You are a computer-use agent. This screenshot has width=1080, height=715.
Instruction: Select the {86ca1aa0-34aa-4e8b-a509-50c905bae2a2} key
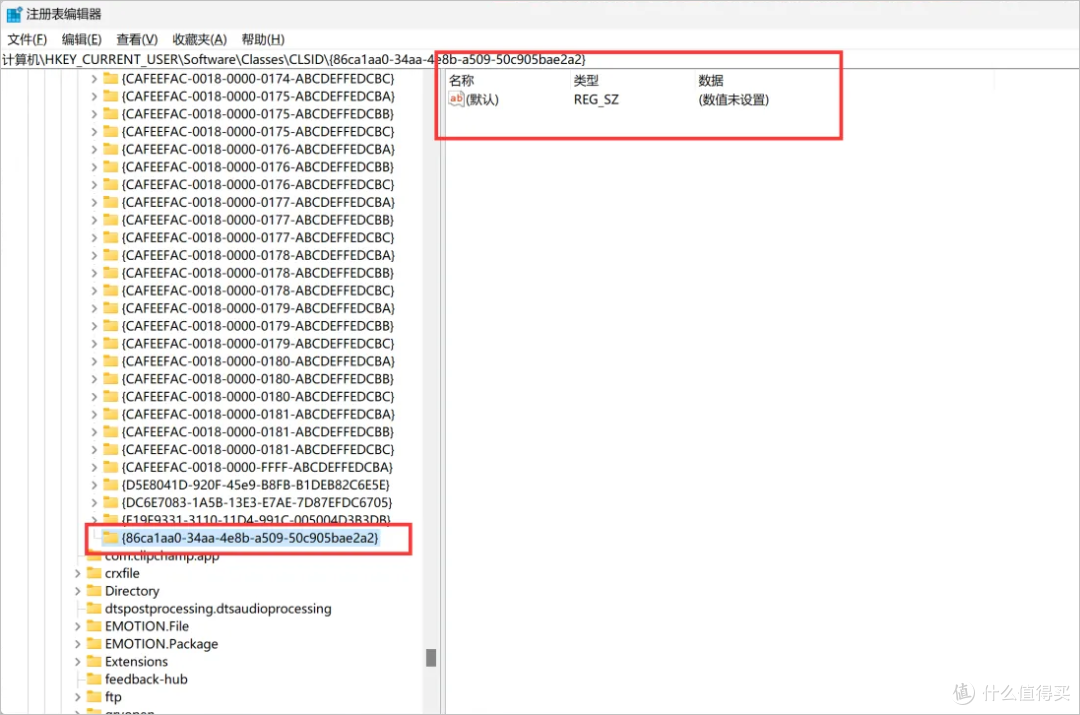[x=249, y=538]
